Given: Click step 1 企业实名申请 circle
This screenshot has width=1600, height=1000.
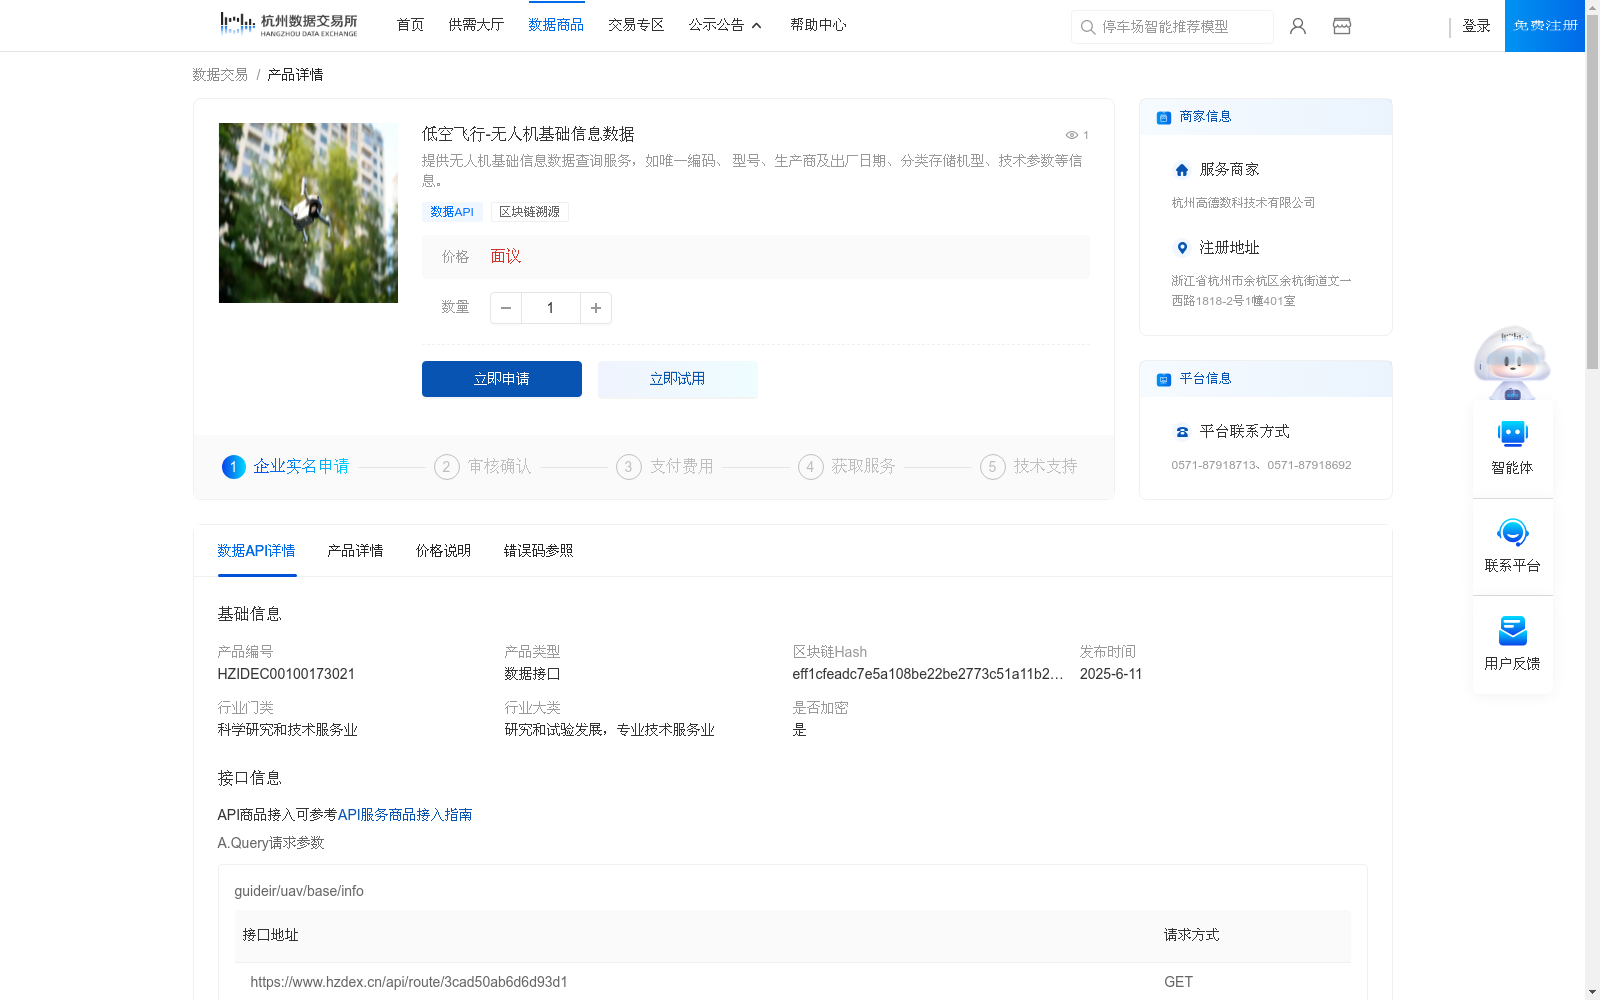Looking at the screenshot, I should tap(233, 467).
